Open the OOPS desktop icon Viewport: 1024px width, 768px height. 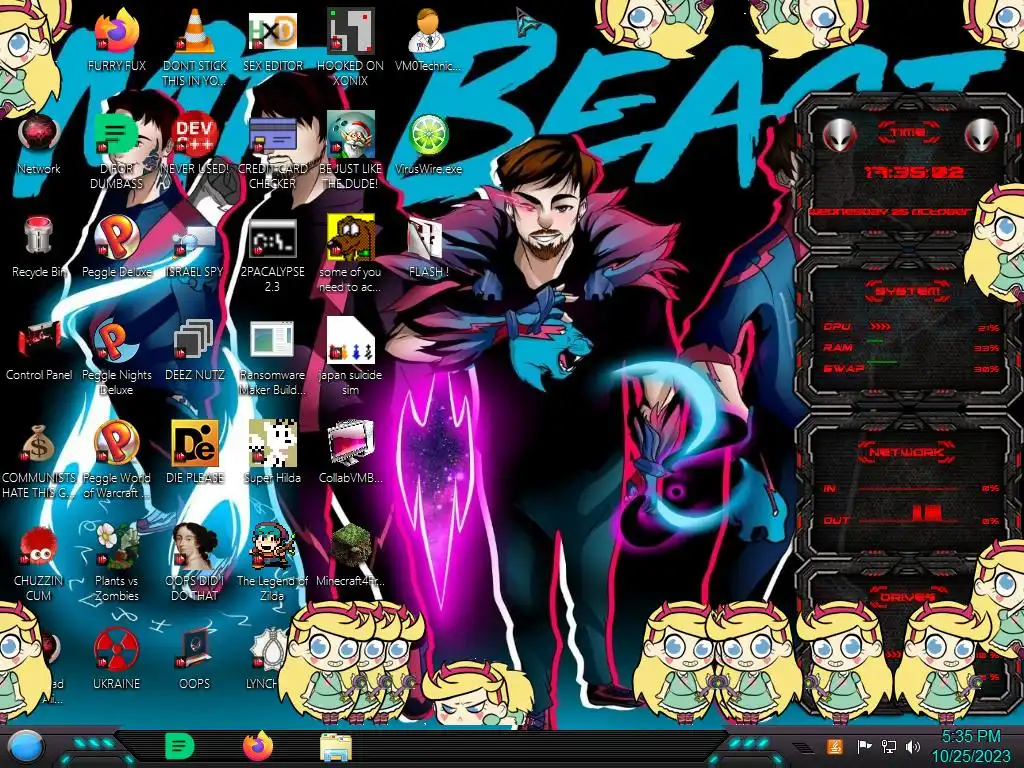tap(195, 649)
